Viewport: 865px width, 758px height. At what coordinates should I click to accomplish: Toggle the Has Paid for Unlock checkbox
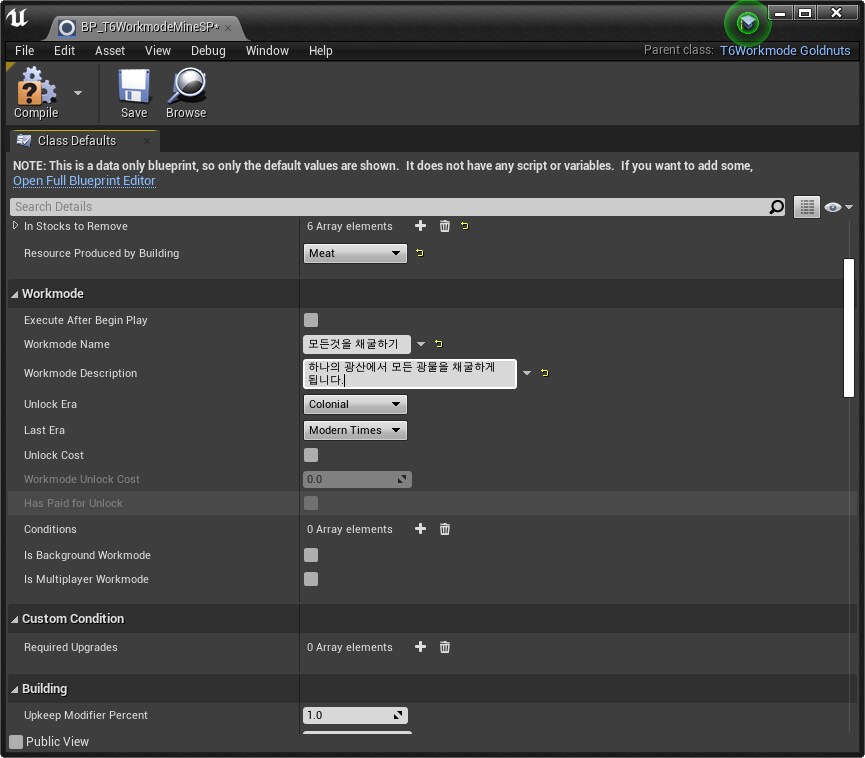(311, 503)
